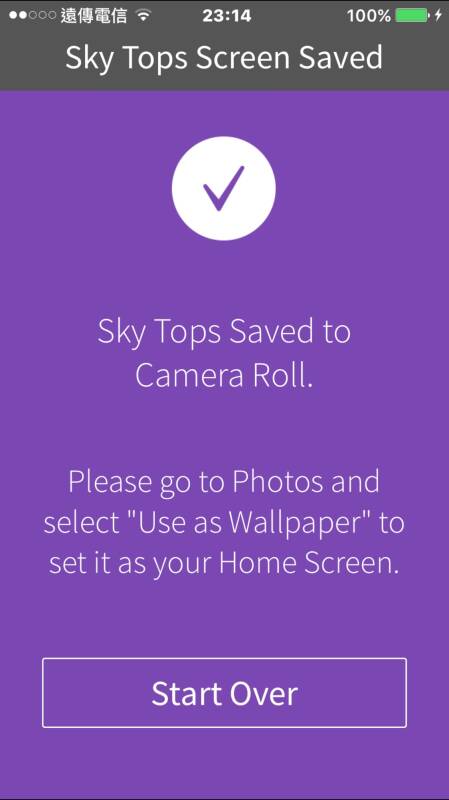
Task: Tap the 100% battery percentage
Action: (368, 16)
